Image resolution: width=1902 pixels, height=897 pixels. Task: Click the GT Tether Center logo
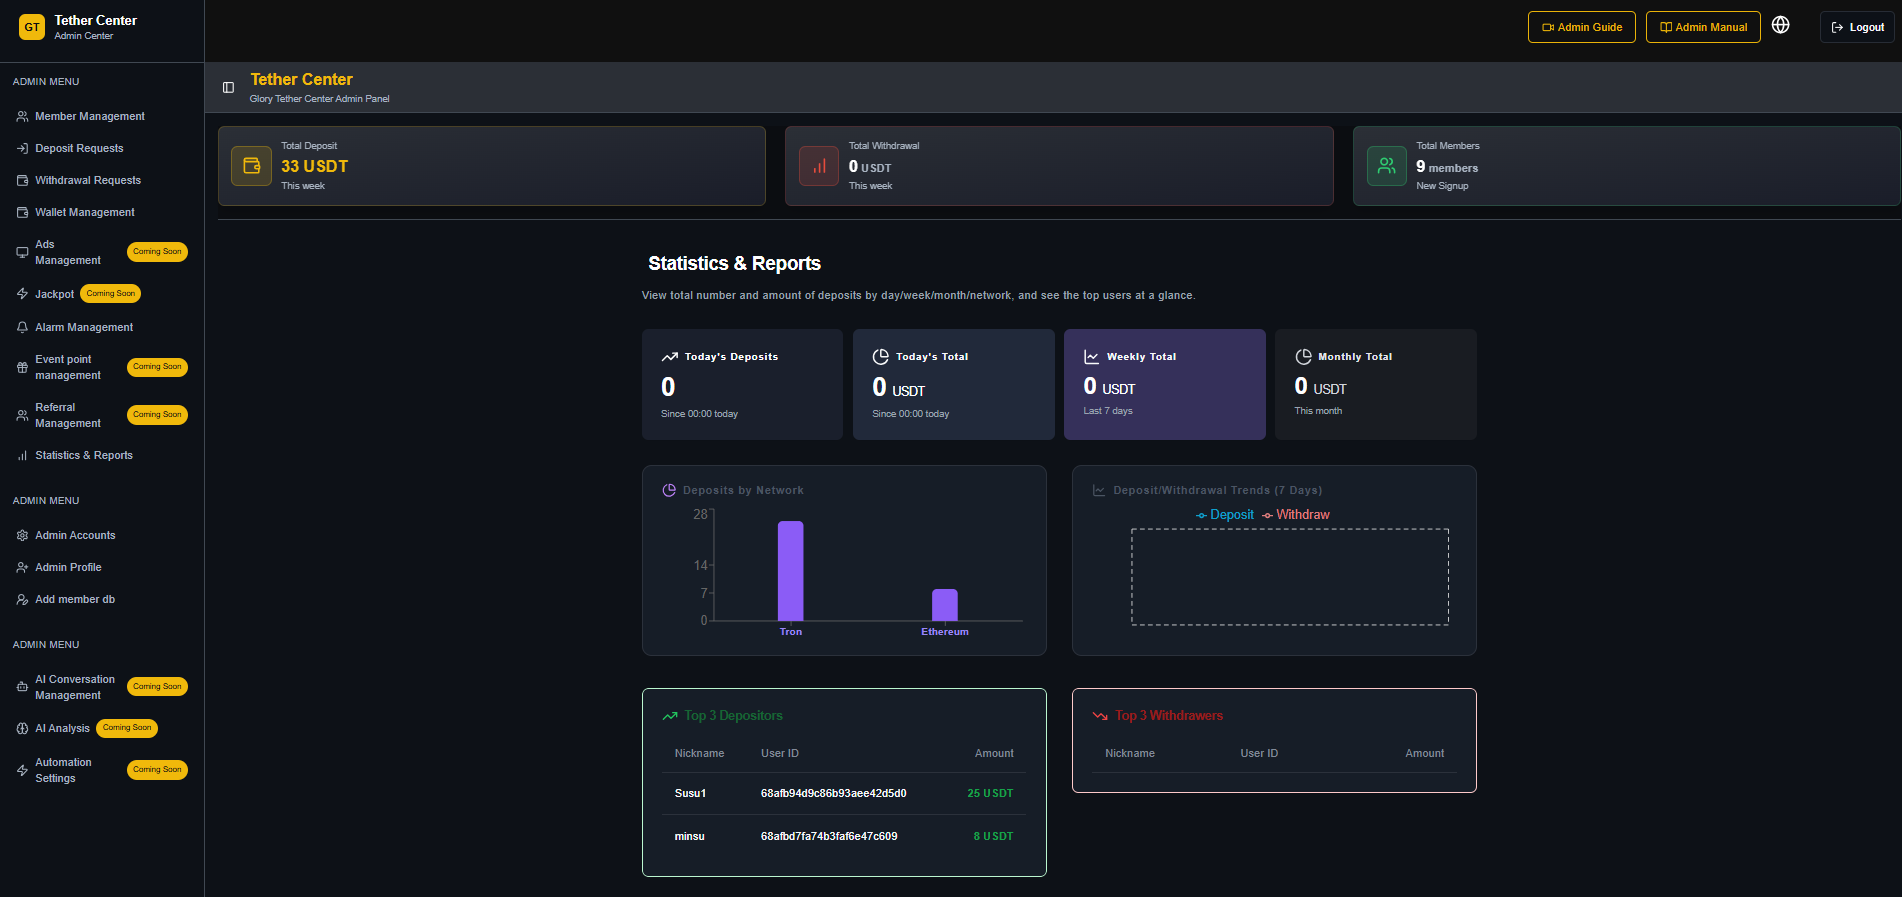pyautogui.click(x=32, y=27)
